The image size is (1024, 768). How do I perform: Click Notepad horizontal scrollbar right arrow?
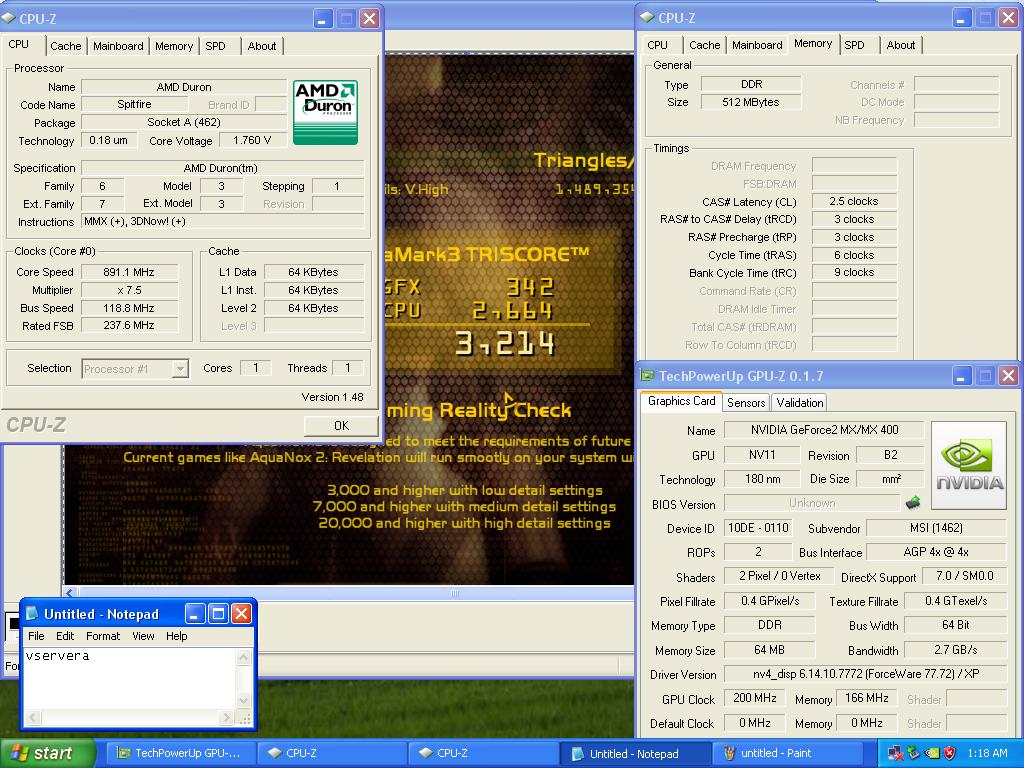[x=227, y=718]
